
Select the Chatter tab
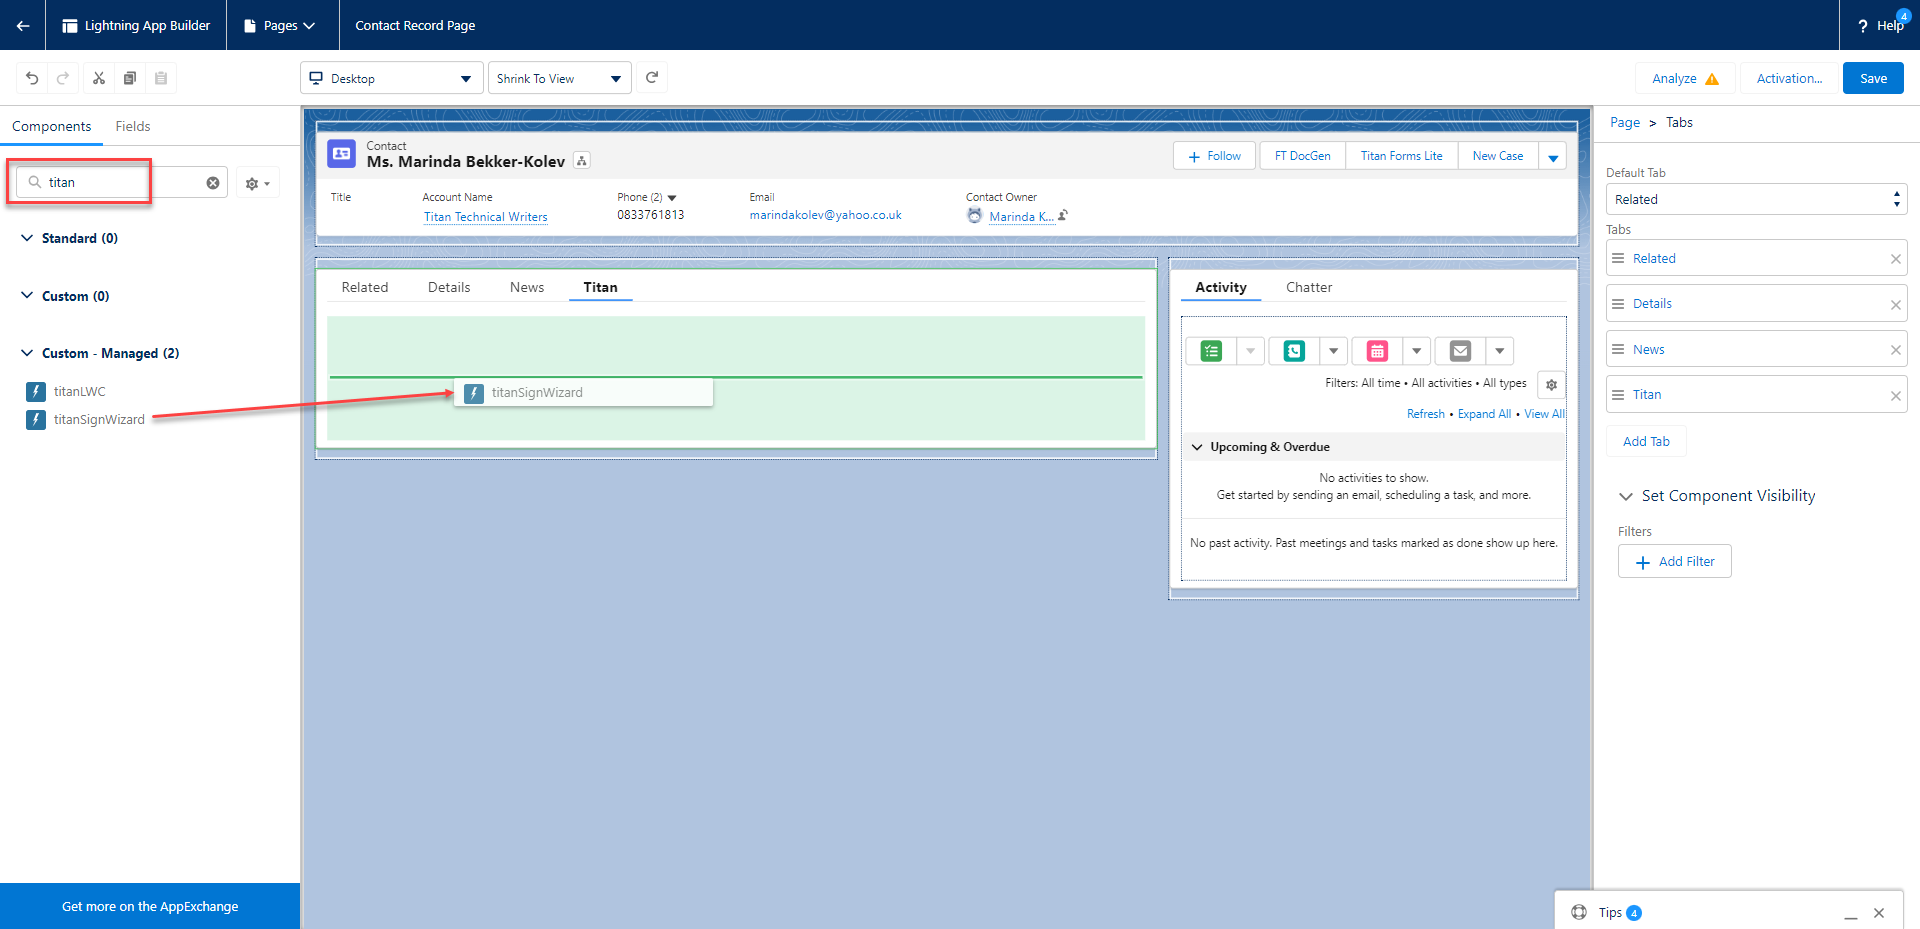pos(1309,287)
